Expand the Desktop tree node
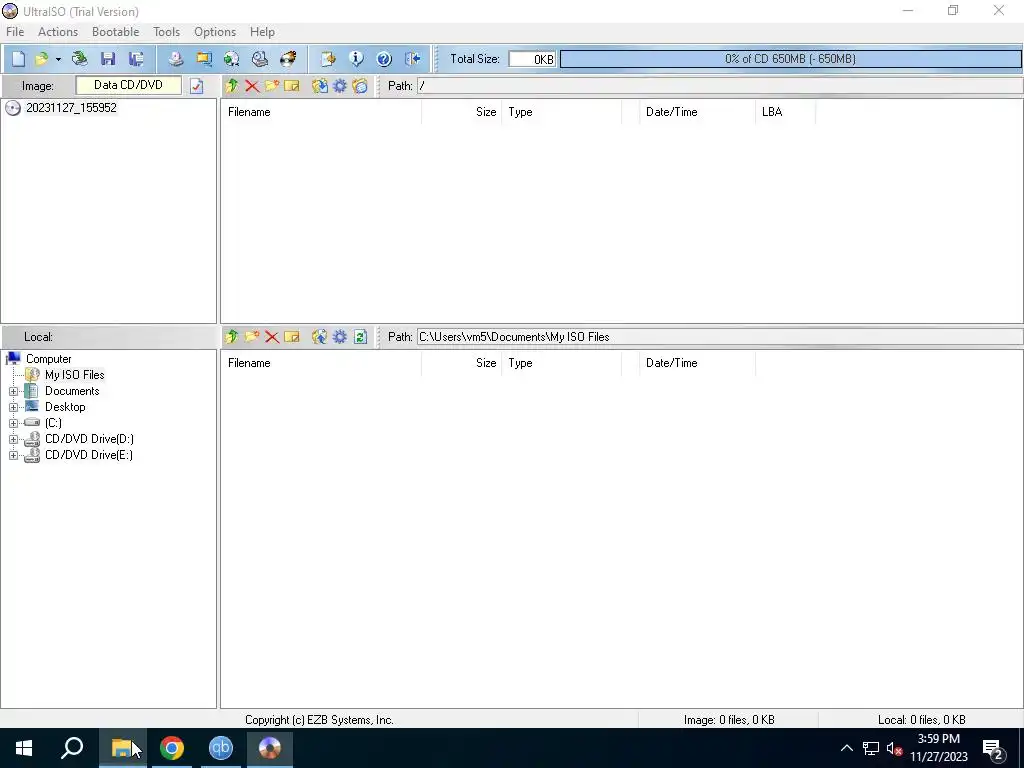 pos(13,407)
